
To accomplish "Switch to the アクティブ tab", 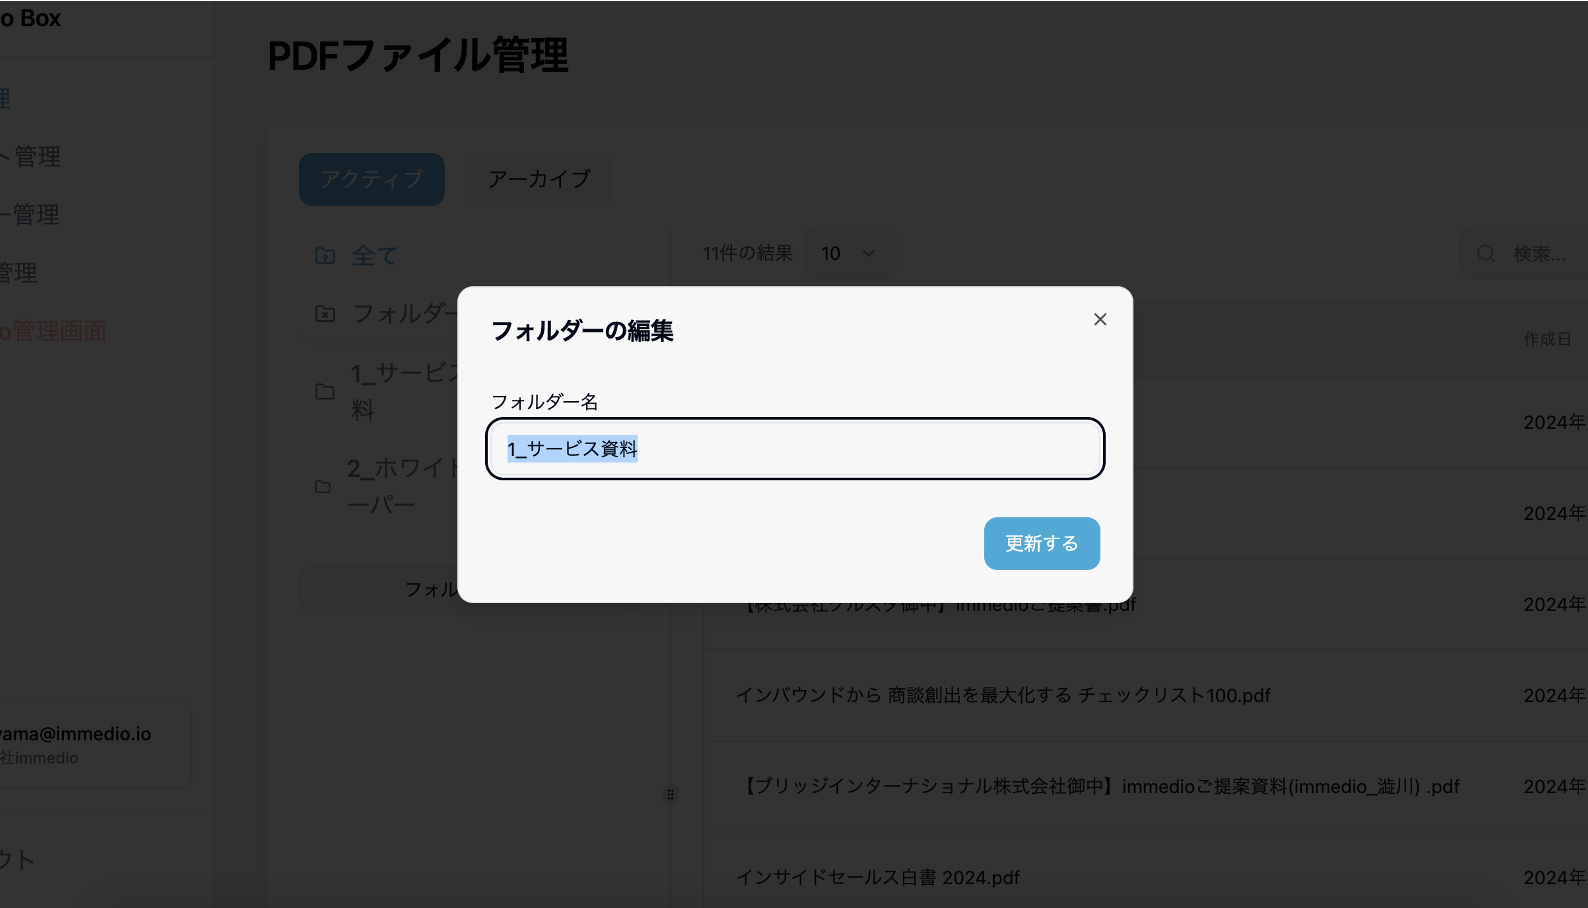I will 372,179.
